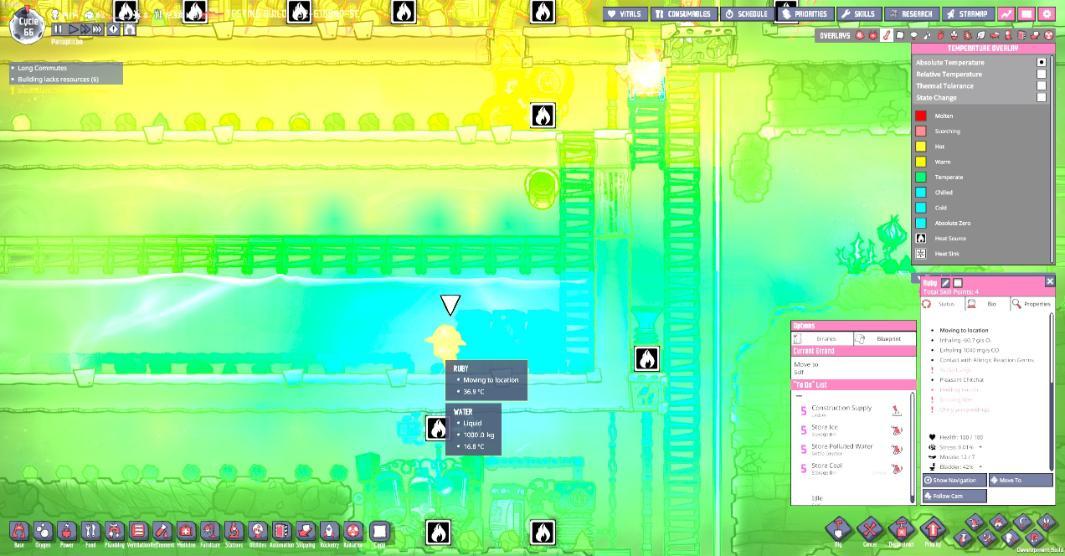This screenshot has width=1065, height=556.
Task: Open the Furniture build category
Action: click(x=210, y=531)
